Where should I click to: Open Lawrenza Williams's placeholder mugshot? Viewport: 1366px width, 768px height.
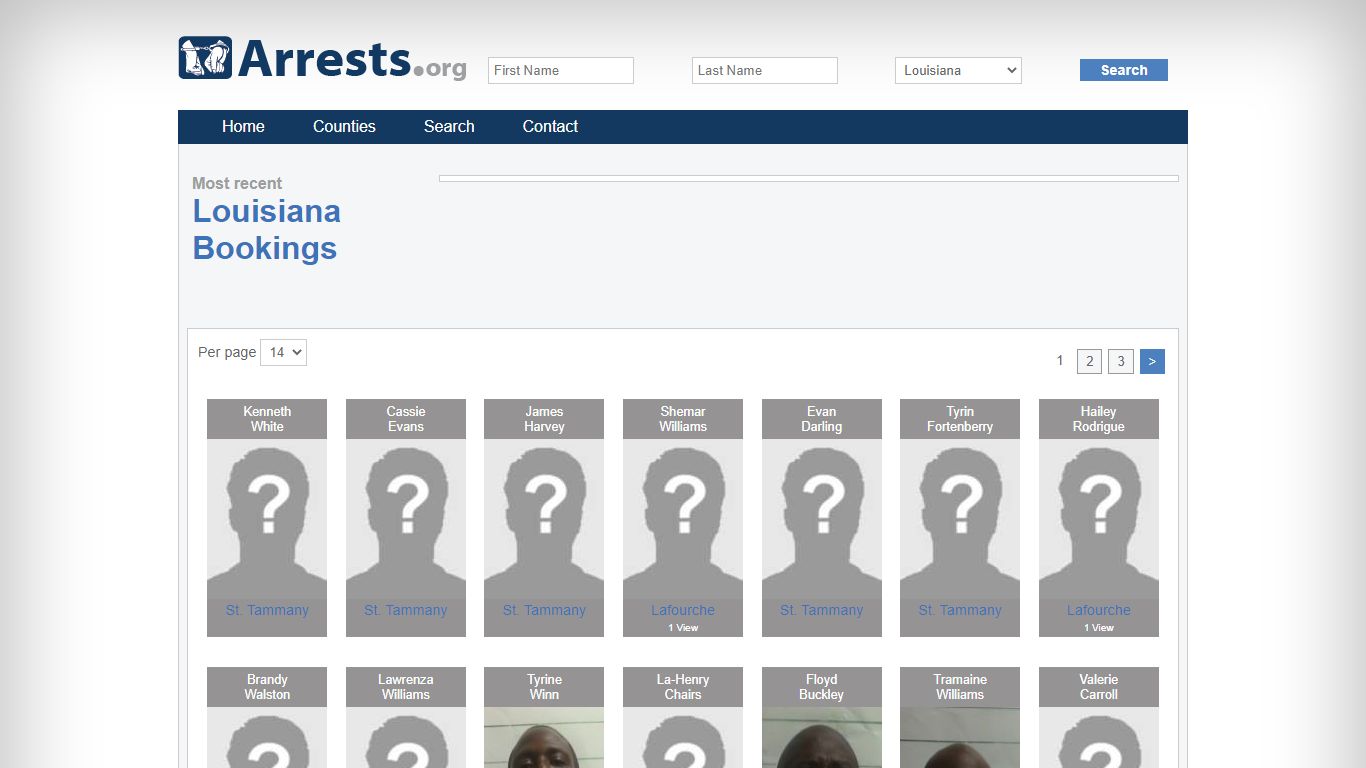[x=406, y=738]
